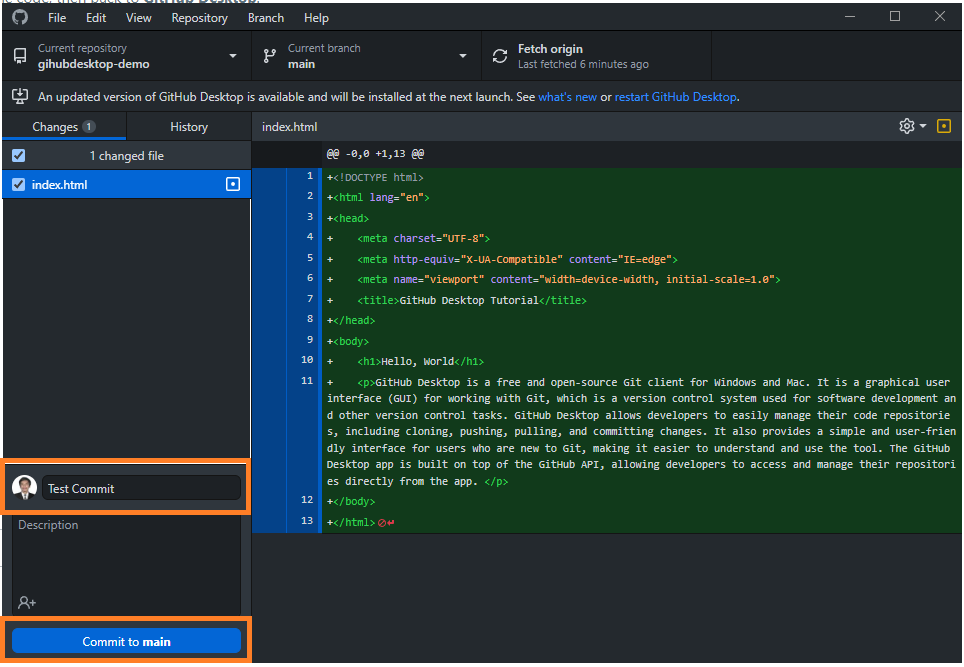Open the Repository menu
This screenshot has width=964, height=667.
click(199, 18)
